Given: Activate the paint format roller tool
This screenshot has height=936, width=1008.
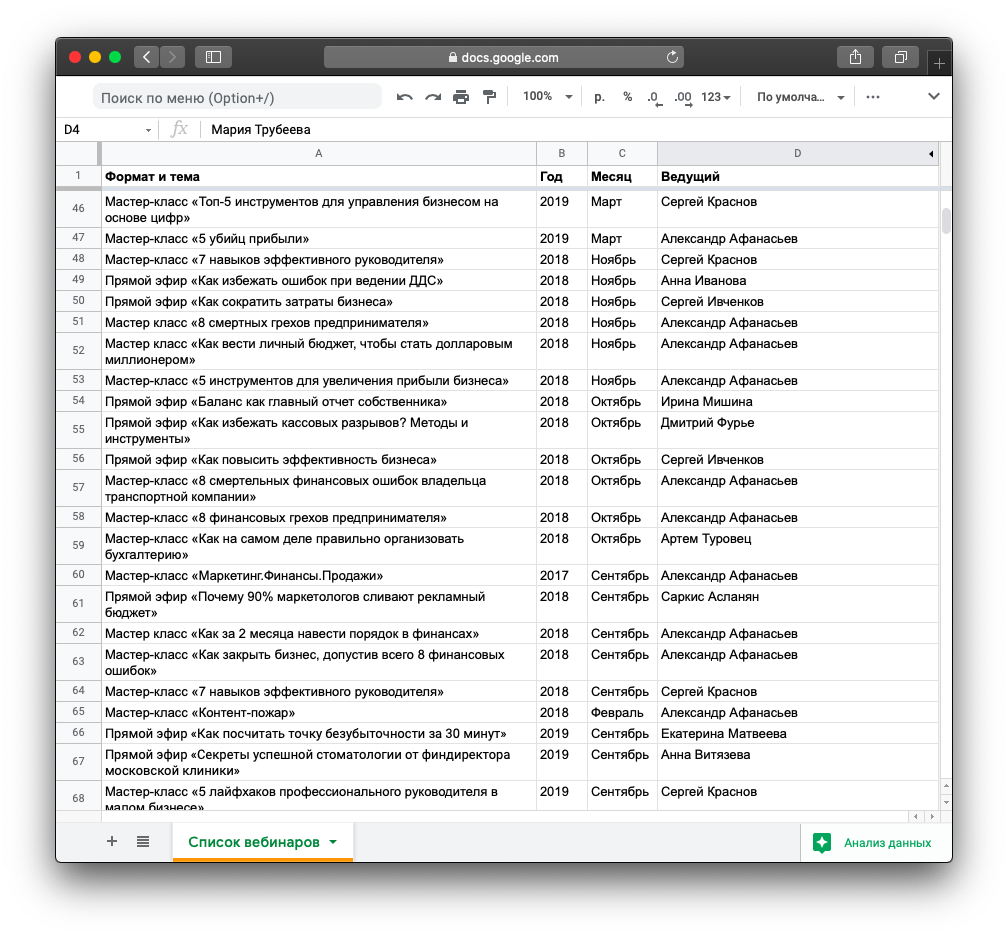Looking at the screenshot, I should coord(489,97).
